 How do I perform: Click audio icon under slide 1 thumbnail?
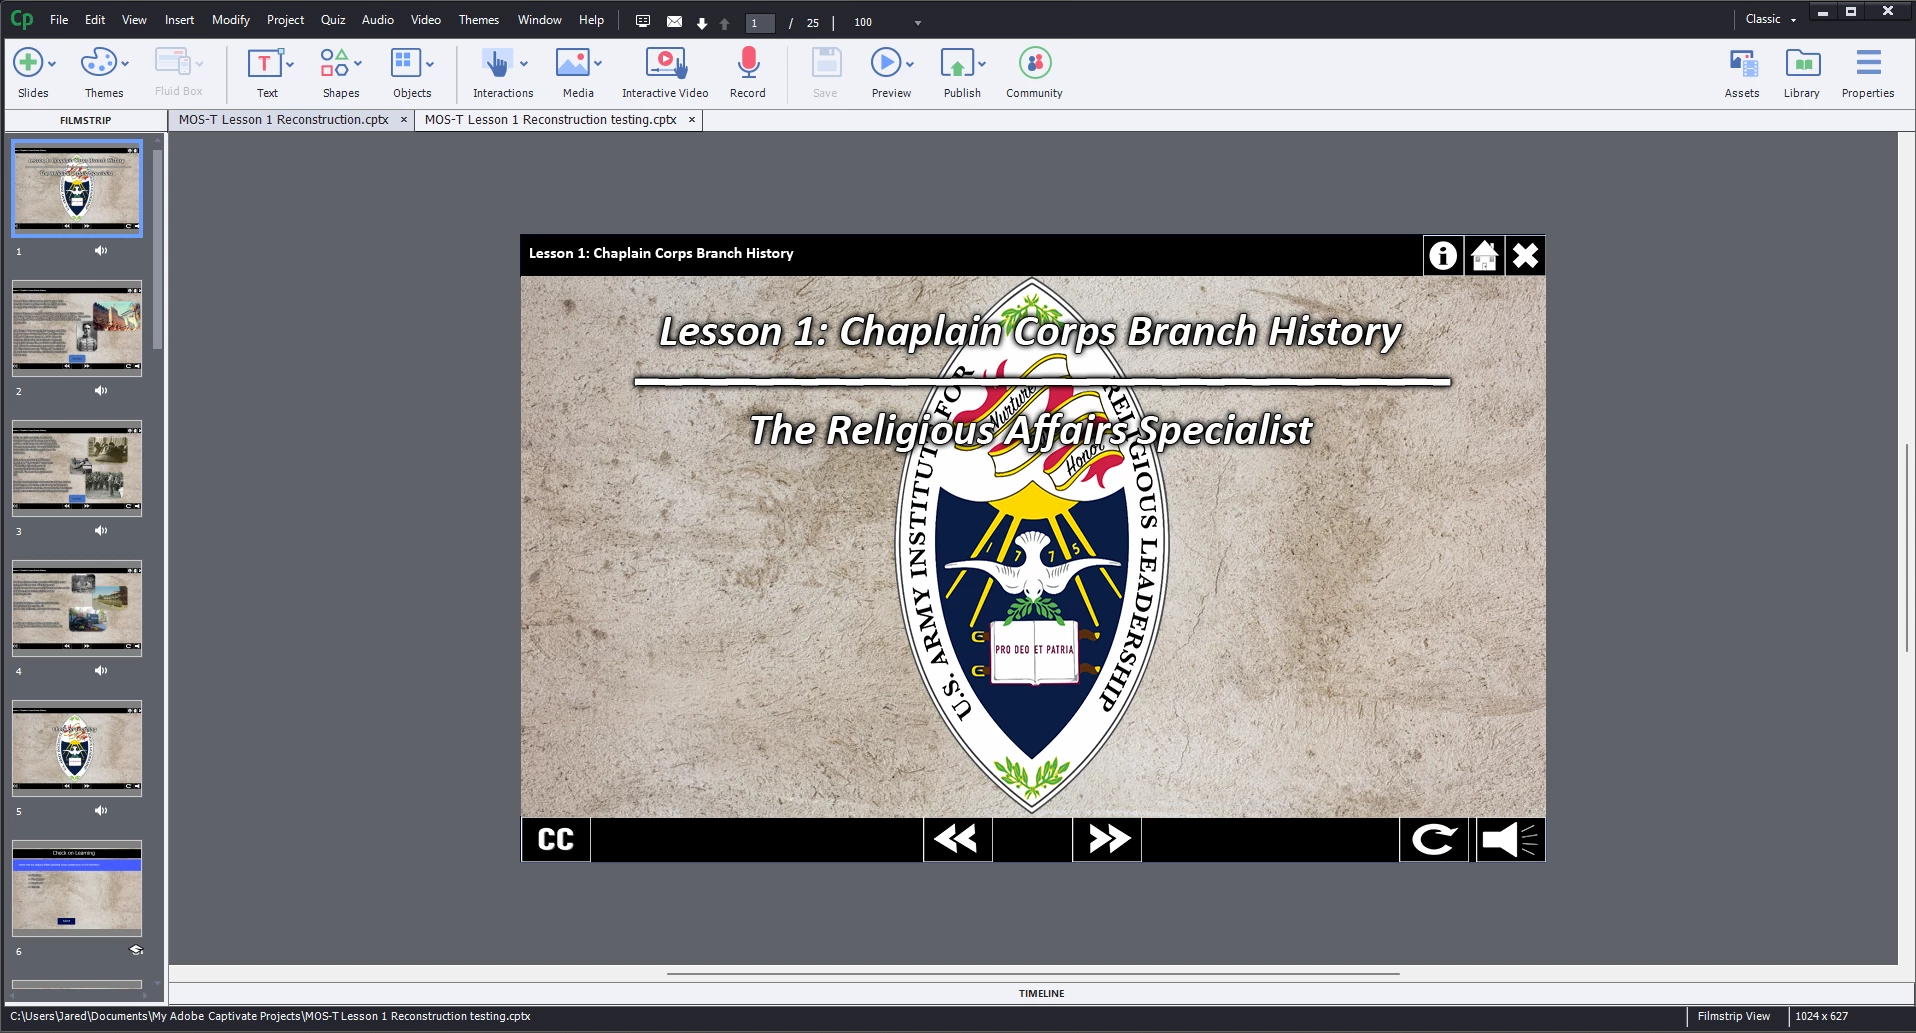101,250
